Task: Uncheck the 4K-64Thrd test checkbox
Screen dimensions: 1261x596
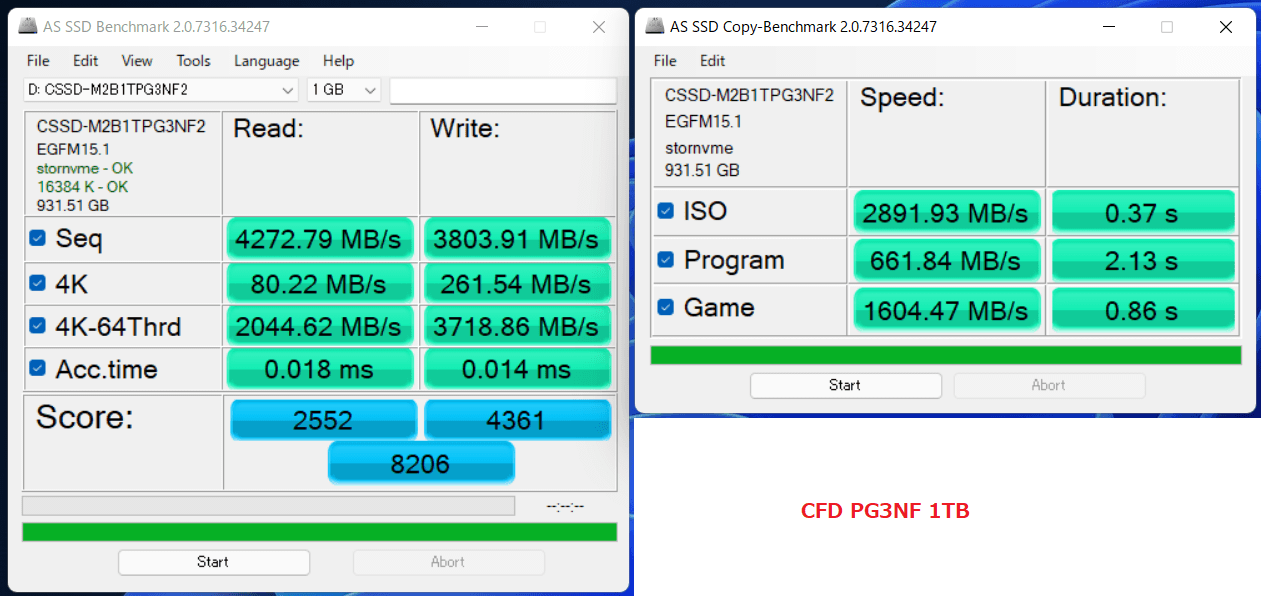Action: pos(37,326)
